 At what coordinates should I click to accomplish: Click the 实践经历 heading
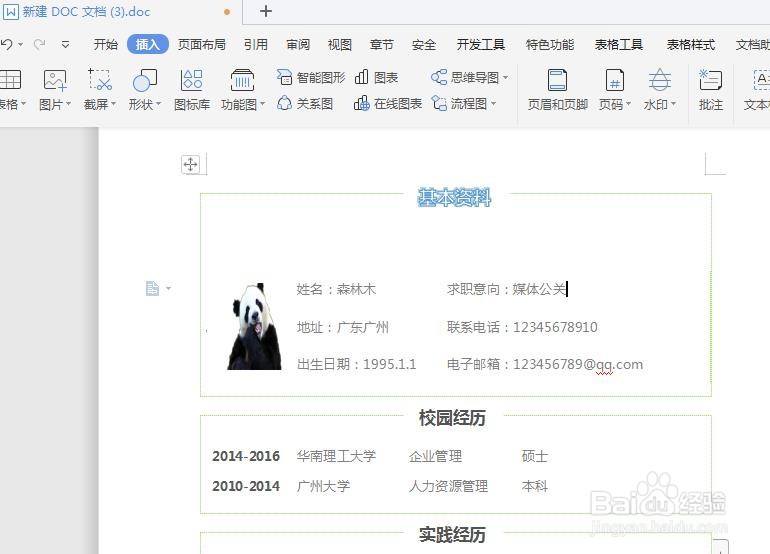coord(452,535)
